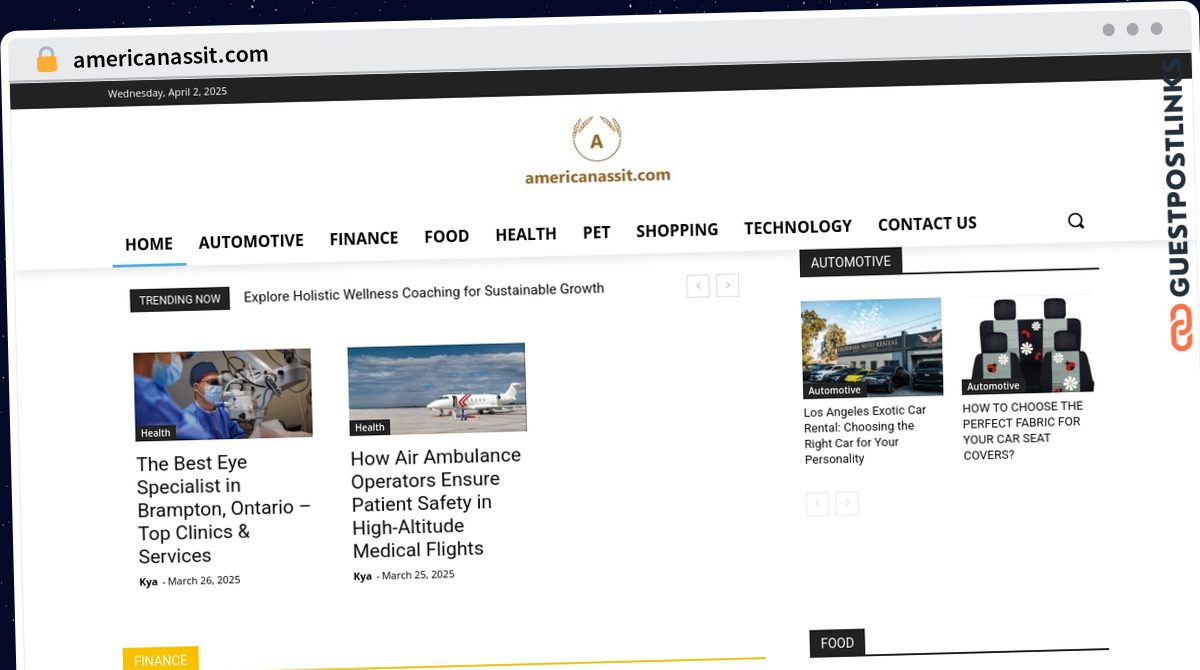
Task: Click the padlock security icon
Action: [x=47, y=60]
